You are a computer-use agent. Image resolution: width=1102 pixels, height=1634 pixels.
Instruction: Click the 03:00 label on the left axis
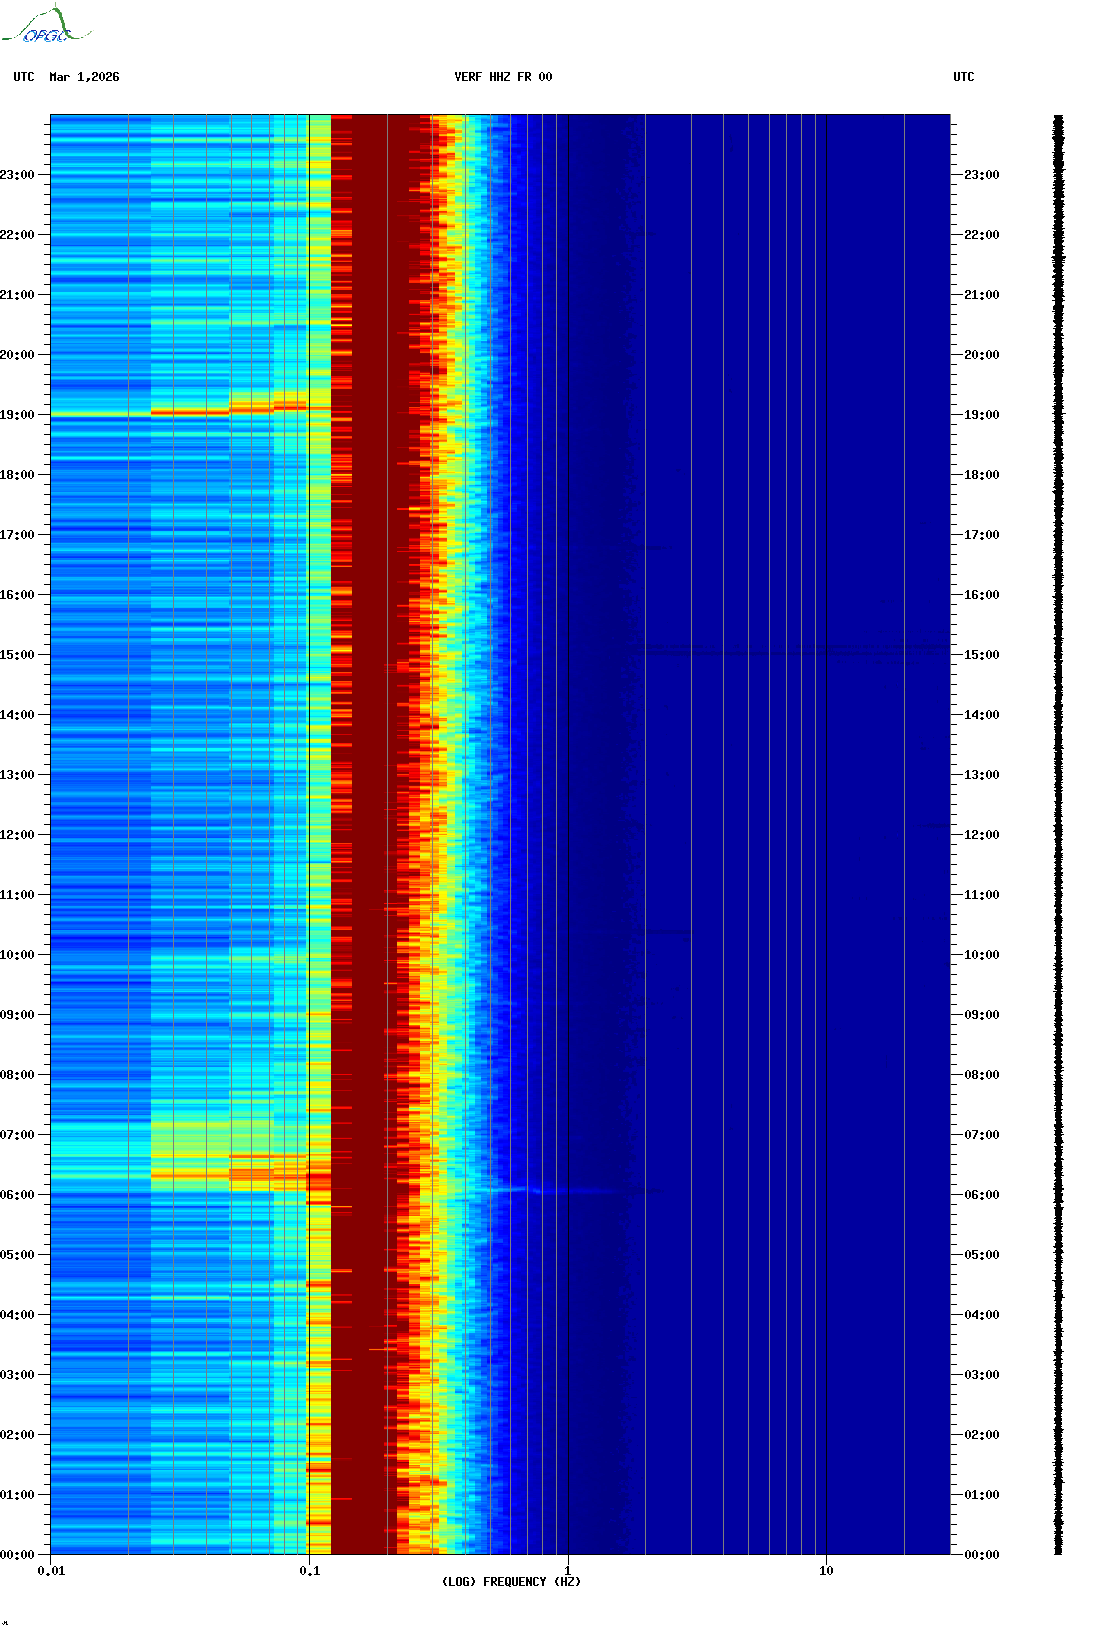point(17,1375)
